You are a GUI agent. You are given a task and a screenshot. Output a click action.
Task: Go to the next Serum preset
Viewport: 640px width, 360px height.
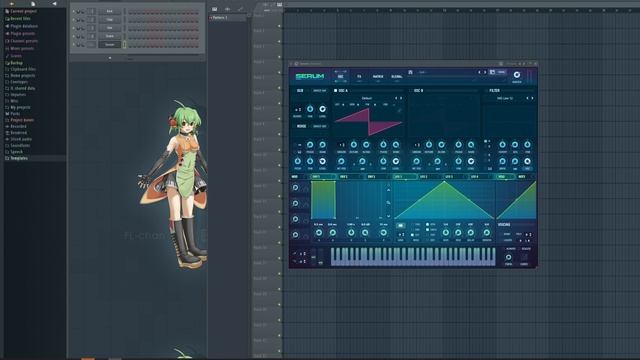click(x=485, y=72)
